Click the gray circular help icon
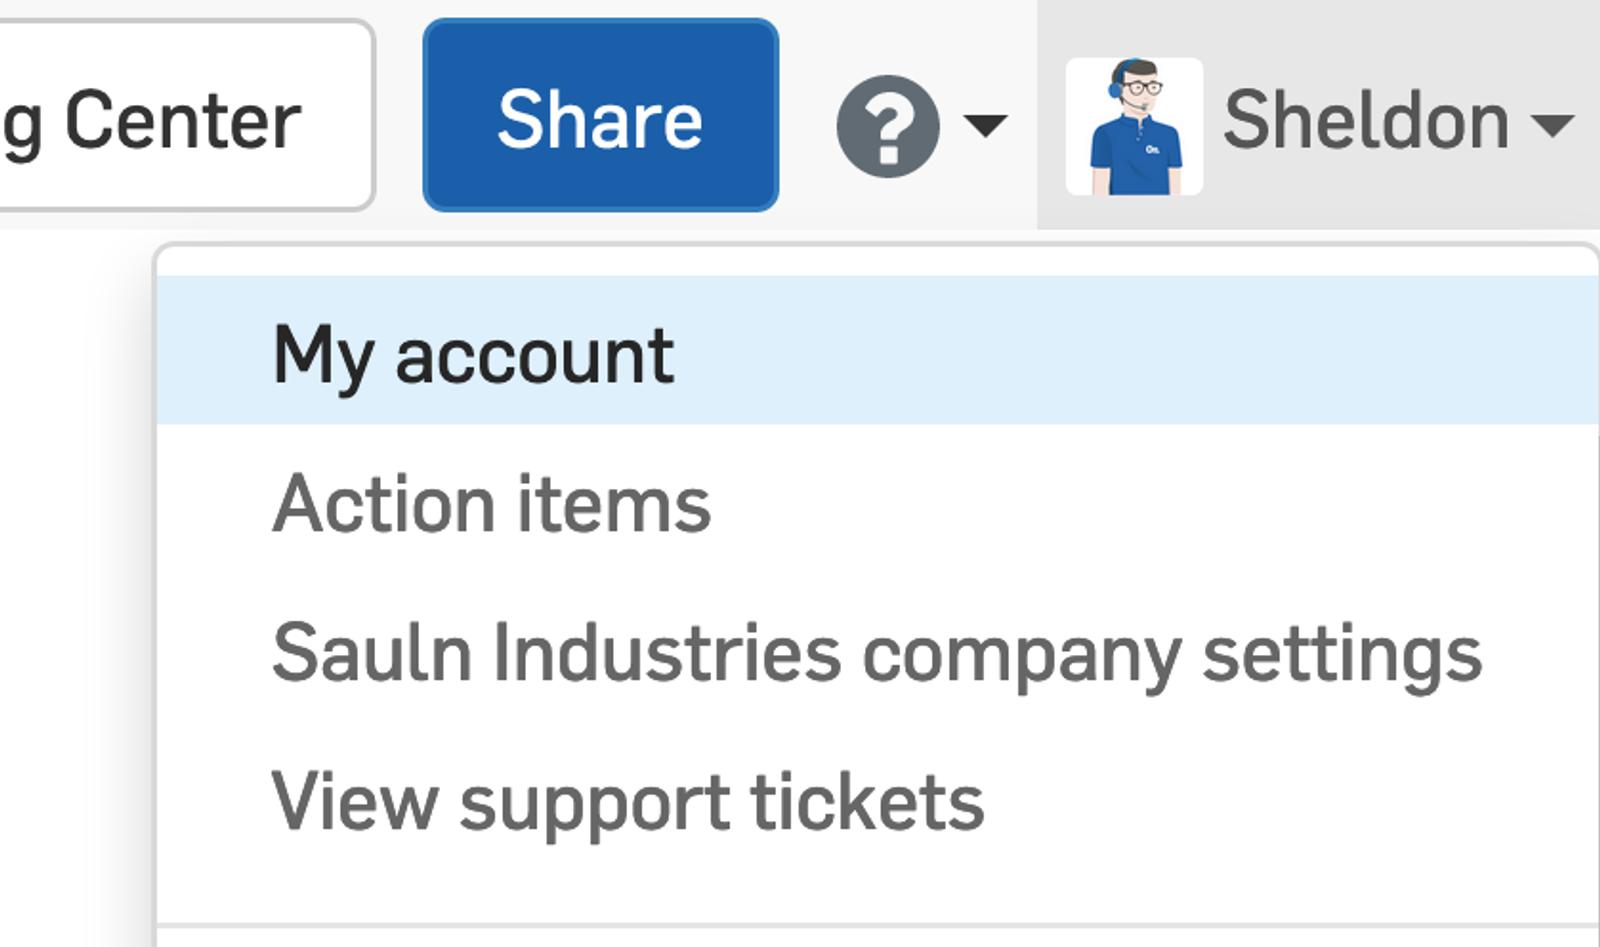1600x947 pixels. [887, 125]
